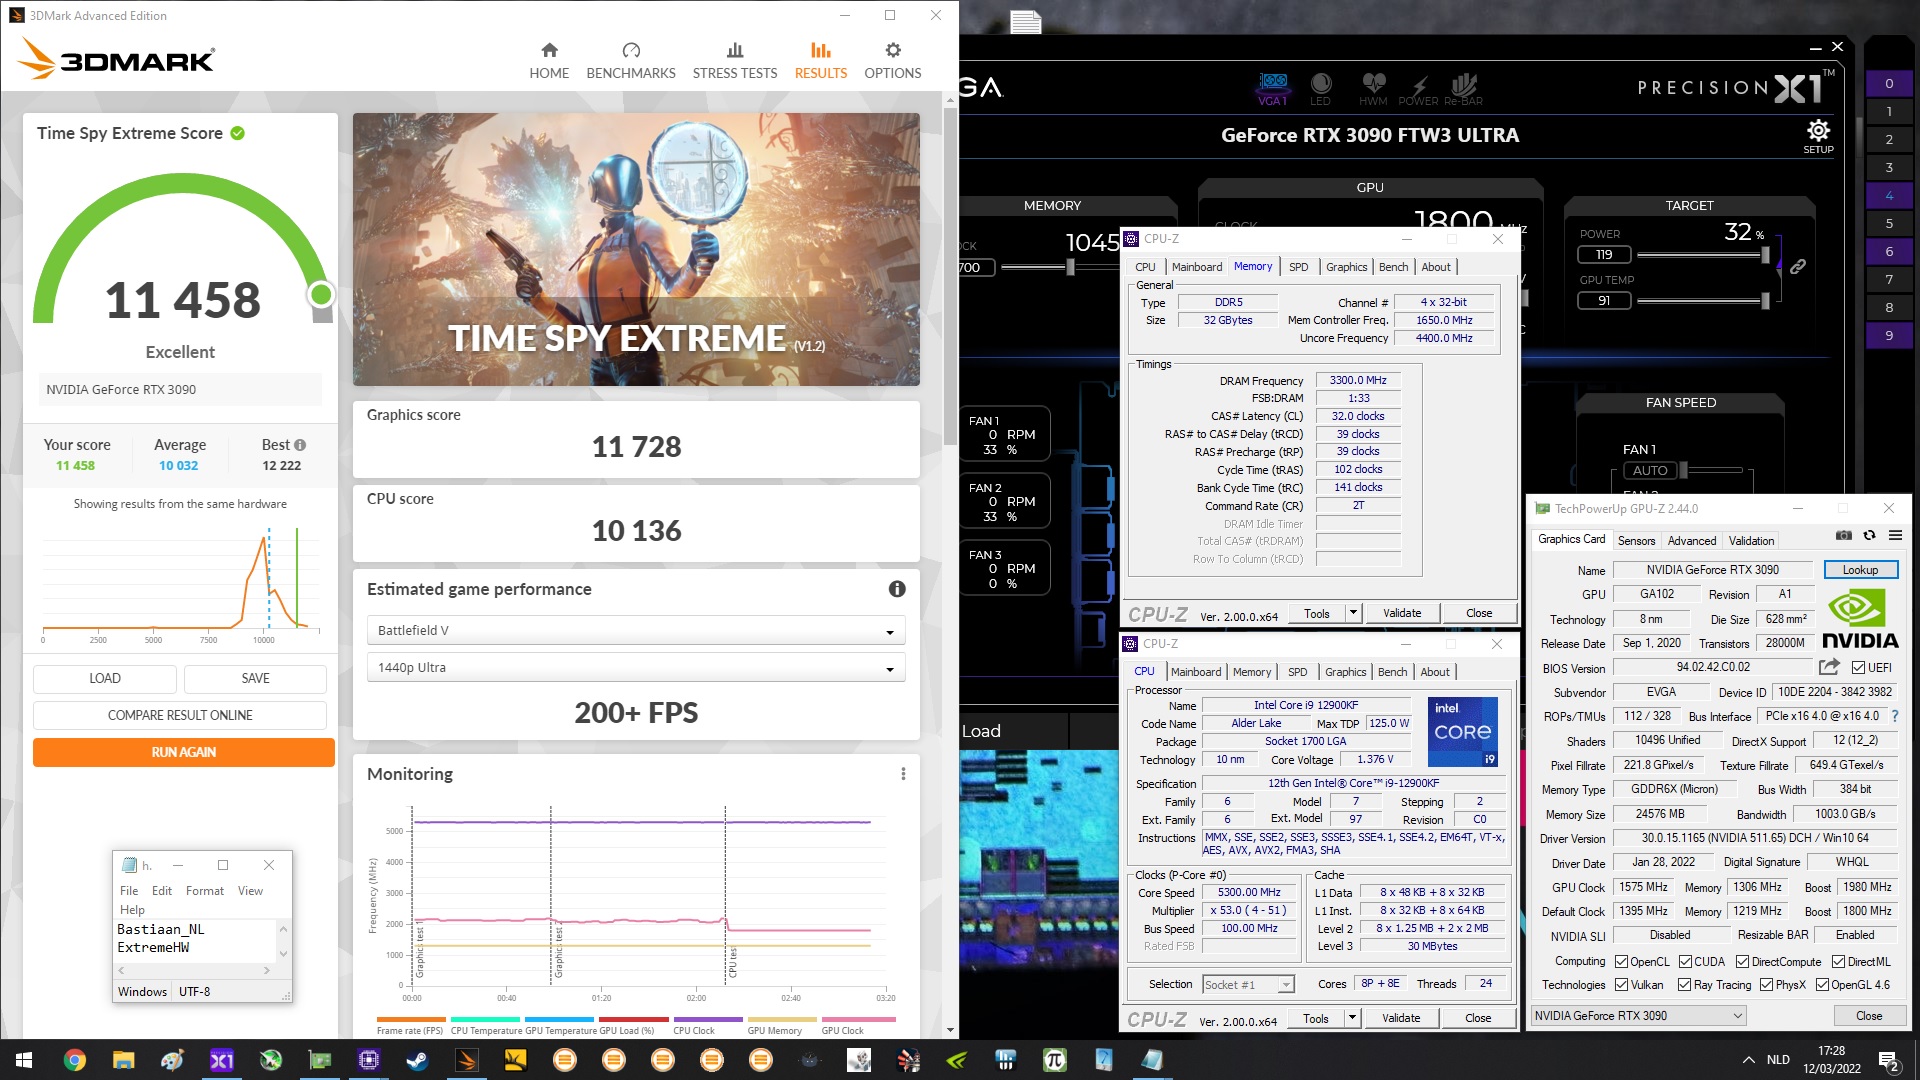The width and height of the screenshot is (1920, 1080).
Task: Open HWM monitor in Precision X1
Action: point(1373,88)
